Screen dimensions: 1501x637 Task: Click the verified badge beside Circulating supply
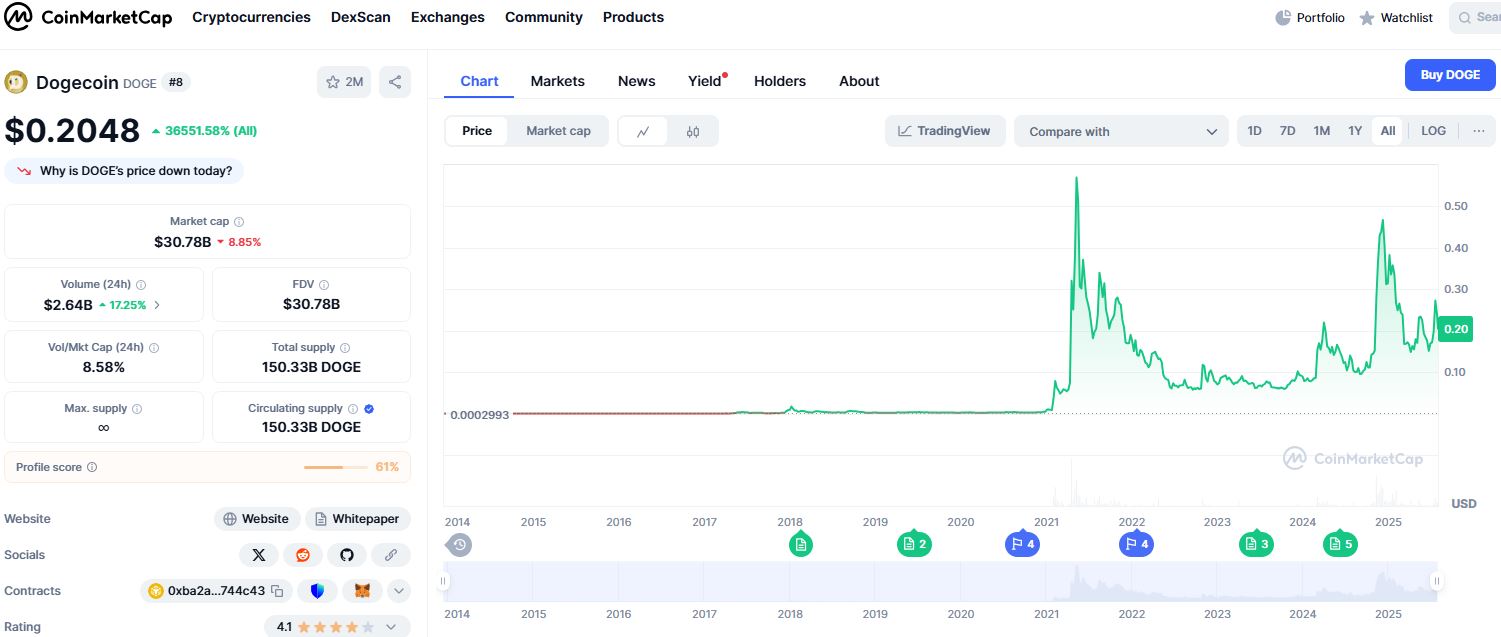click(369, 409)
